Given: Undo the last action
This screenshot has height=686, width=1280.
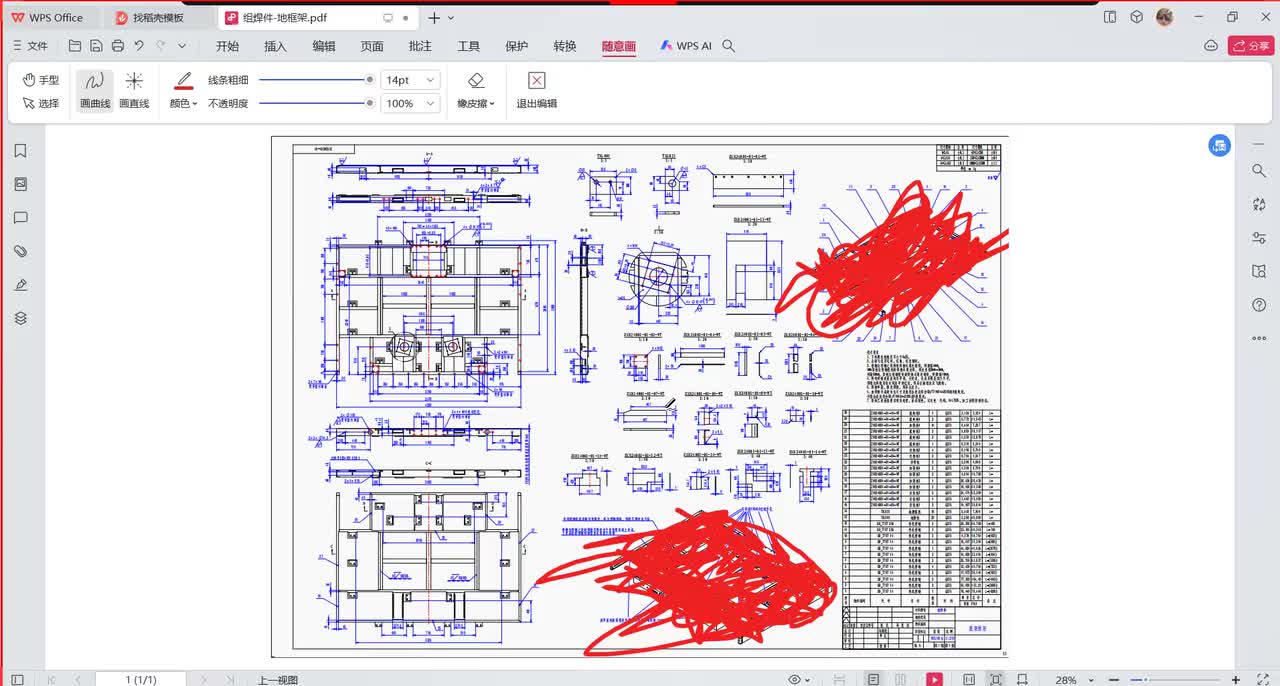Looking at the screenshot, I should click(x=139, y=46).
